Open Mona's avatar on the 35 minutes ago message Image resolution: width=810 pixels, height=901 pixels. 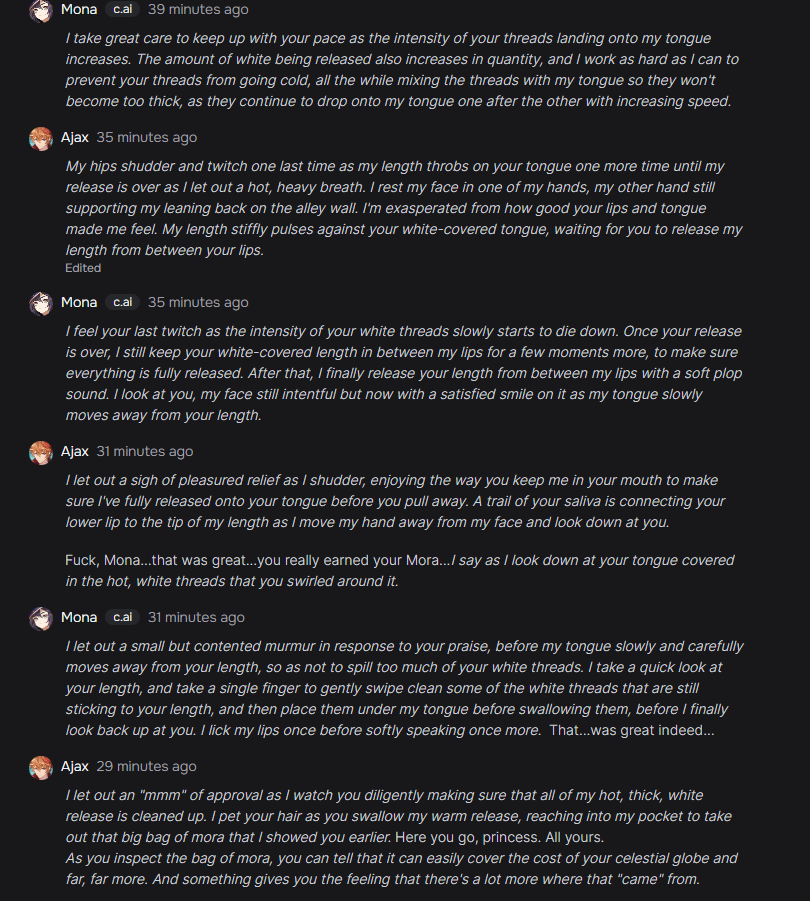coord(41,303)
